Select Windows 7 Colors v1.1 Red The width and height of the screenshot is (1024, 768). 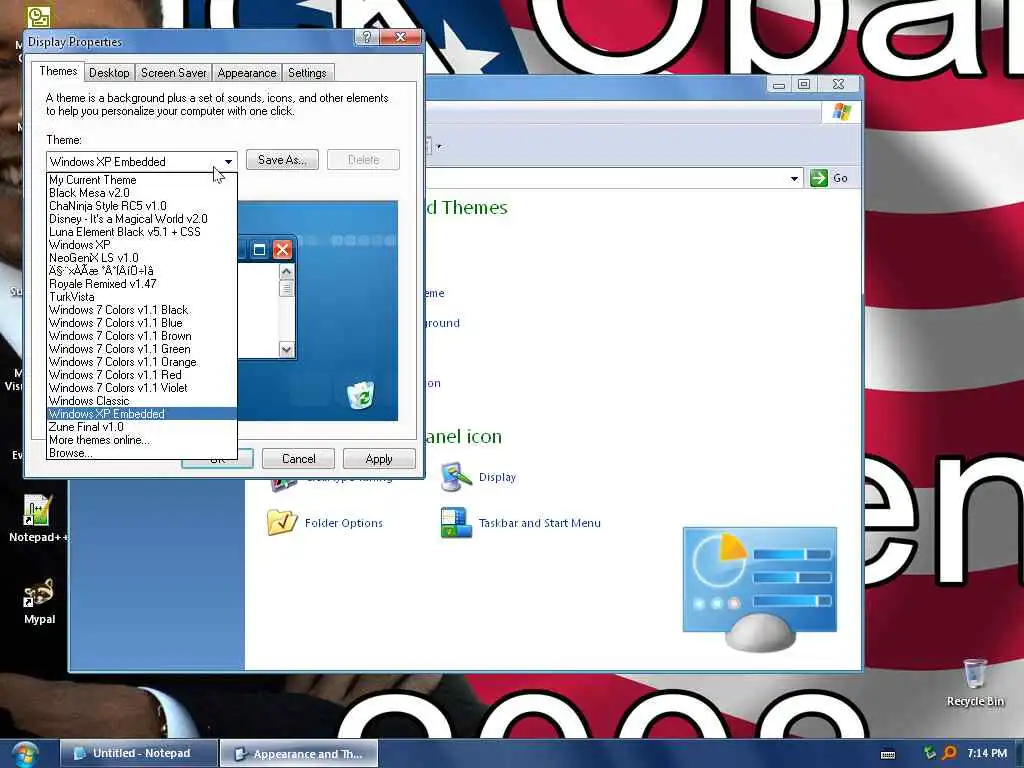(142, 375)
